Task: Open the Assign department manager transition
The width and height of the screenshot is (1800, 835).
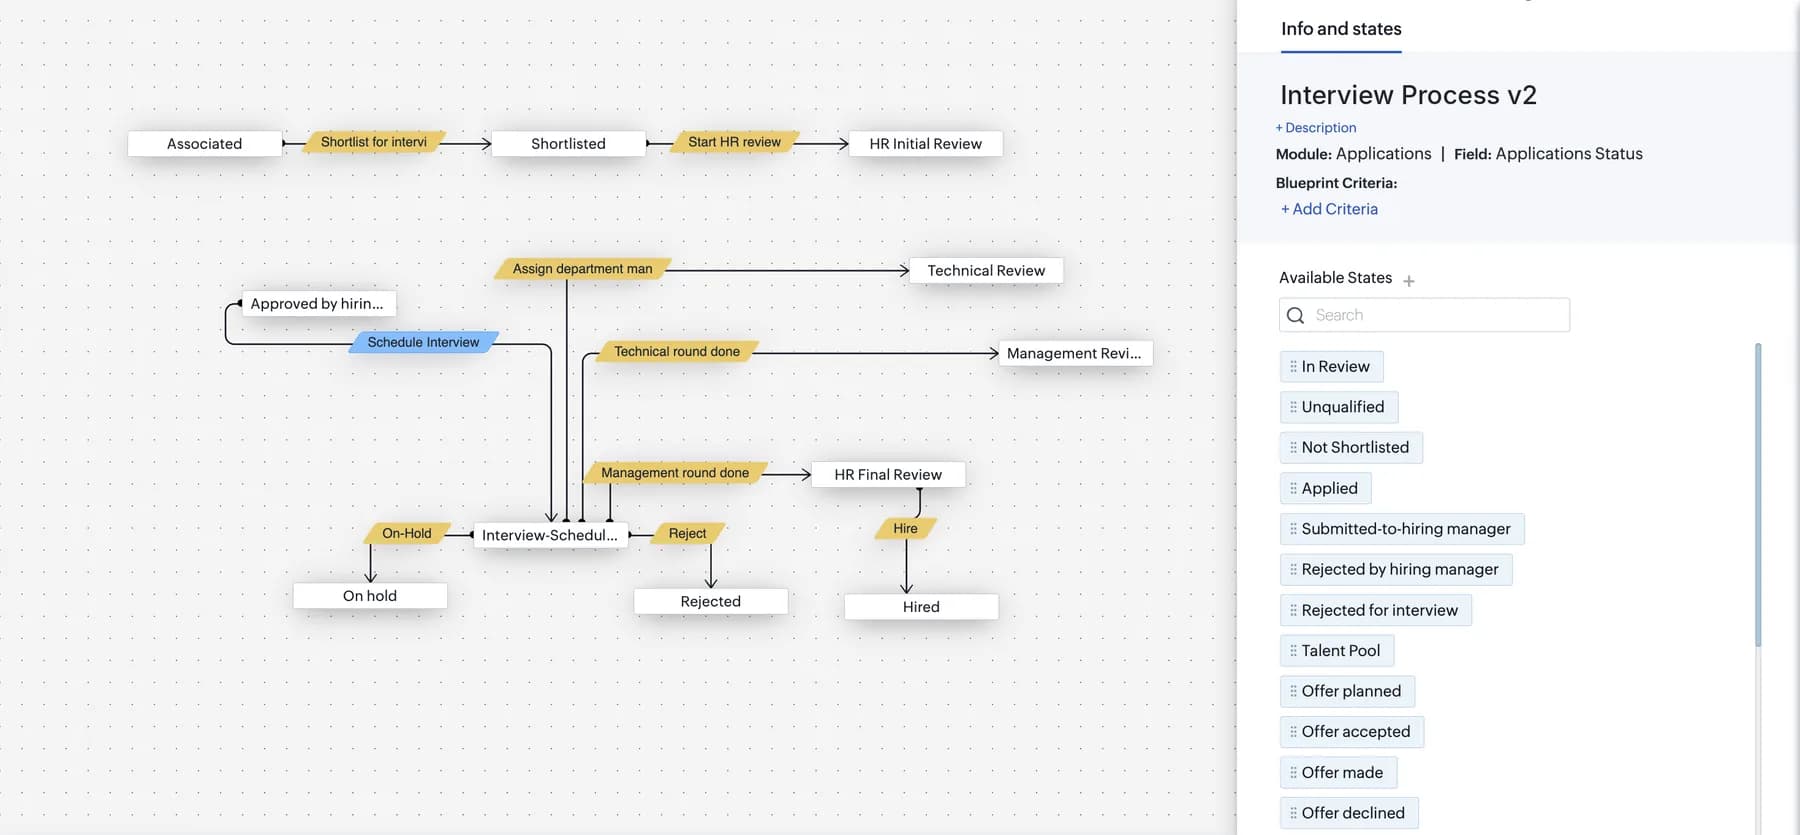Action: (583, 269)
